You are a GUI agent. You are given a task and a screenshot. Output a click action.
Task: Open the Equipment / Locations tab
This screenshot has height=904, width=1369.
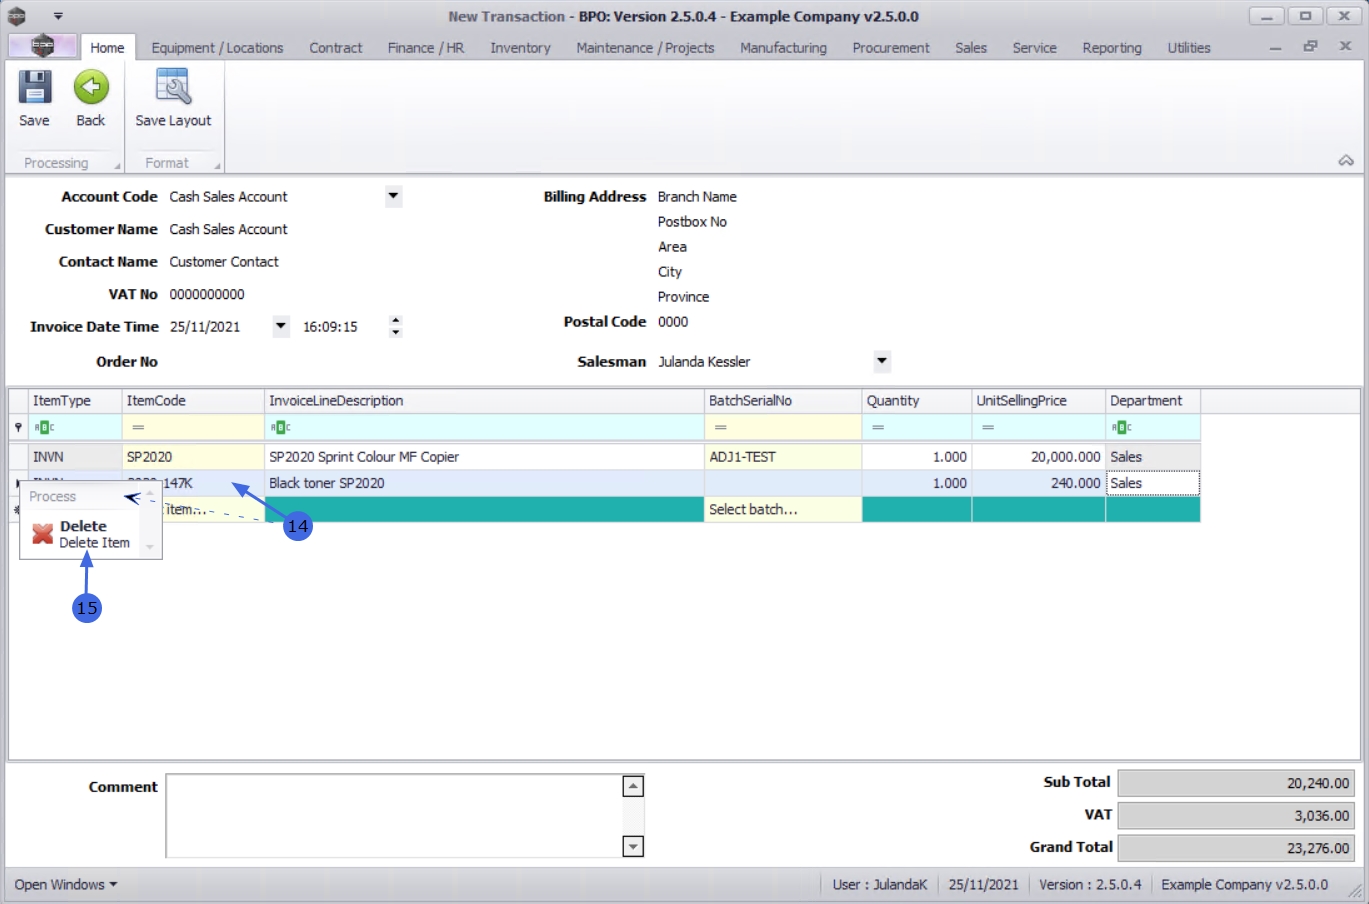click(x=217, y=47)
